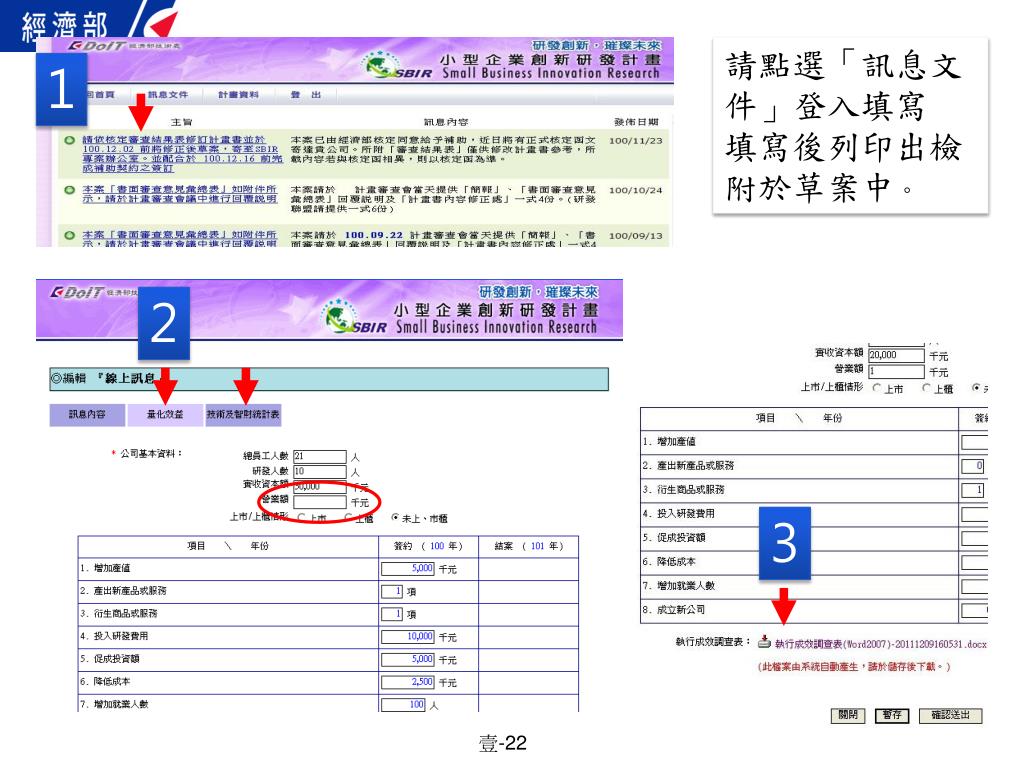Click 實收資本額 field showing 20,000
The height and width of the screenshot is (768, 1024).
coord(896,355)
